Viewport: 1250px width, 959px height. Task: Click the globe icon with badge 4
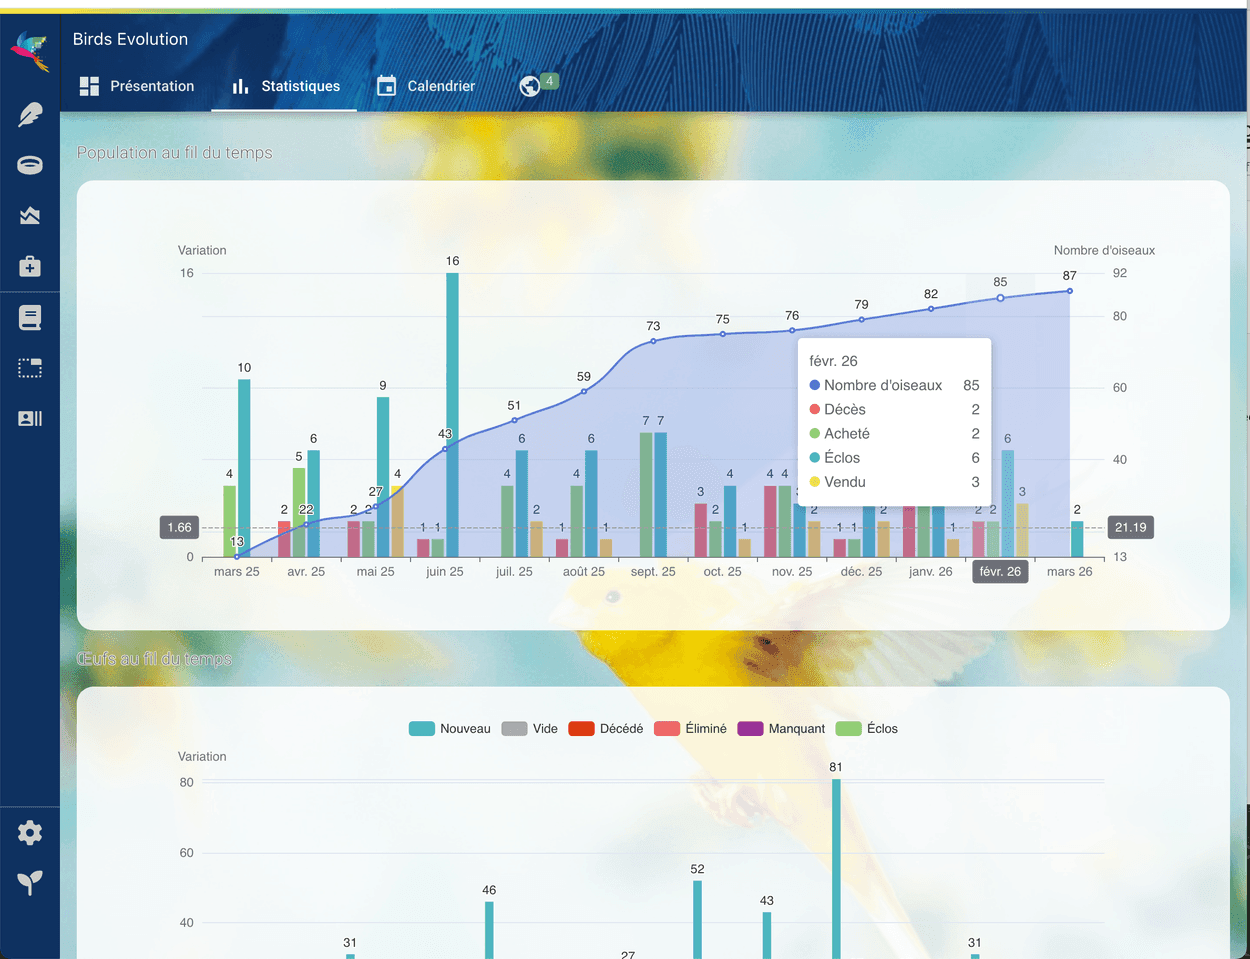530,86
